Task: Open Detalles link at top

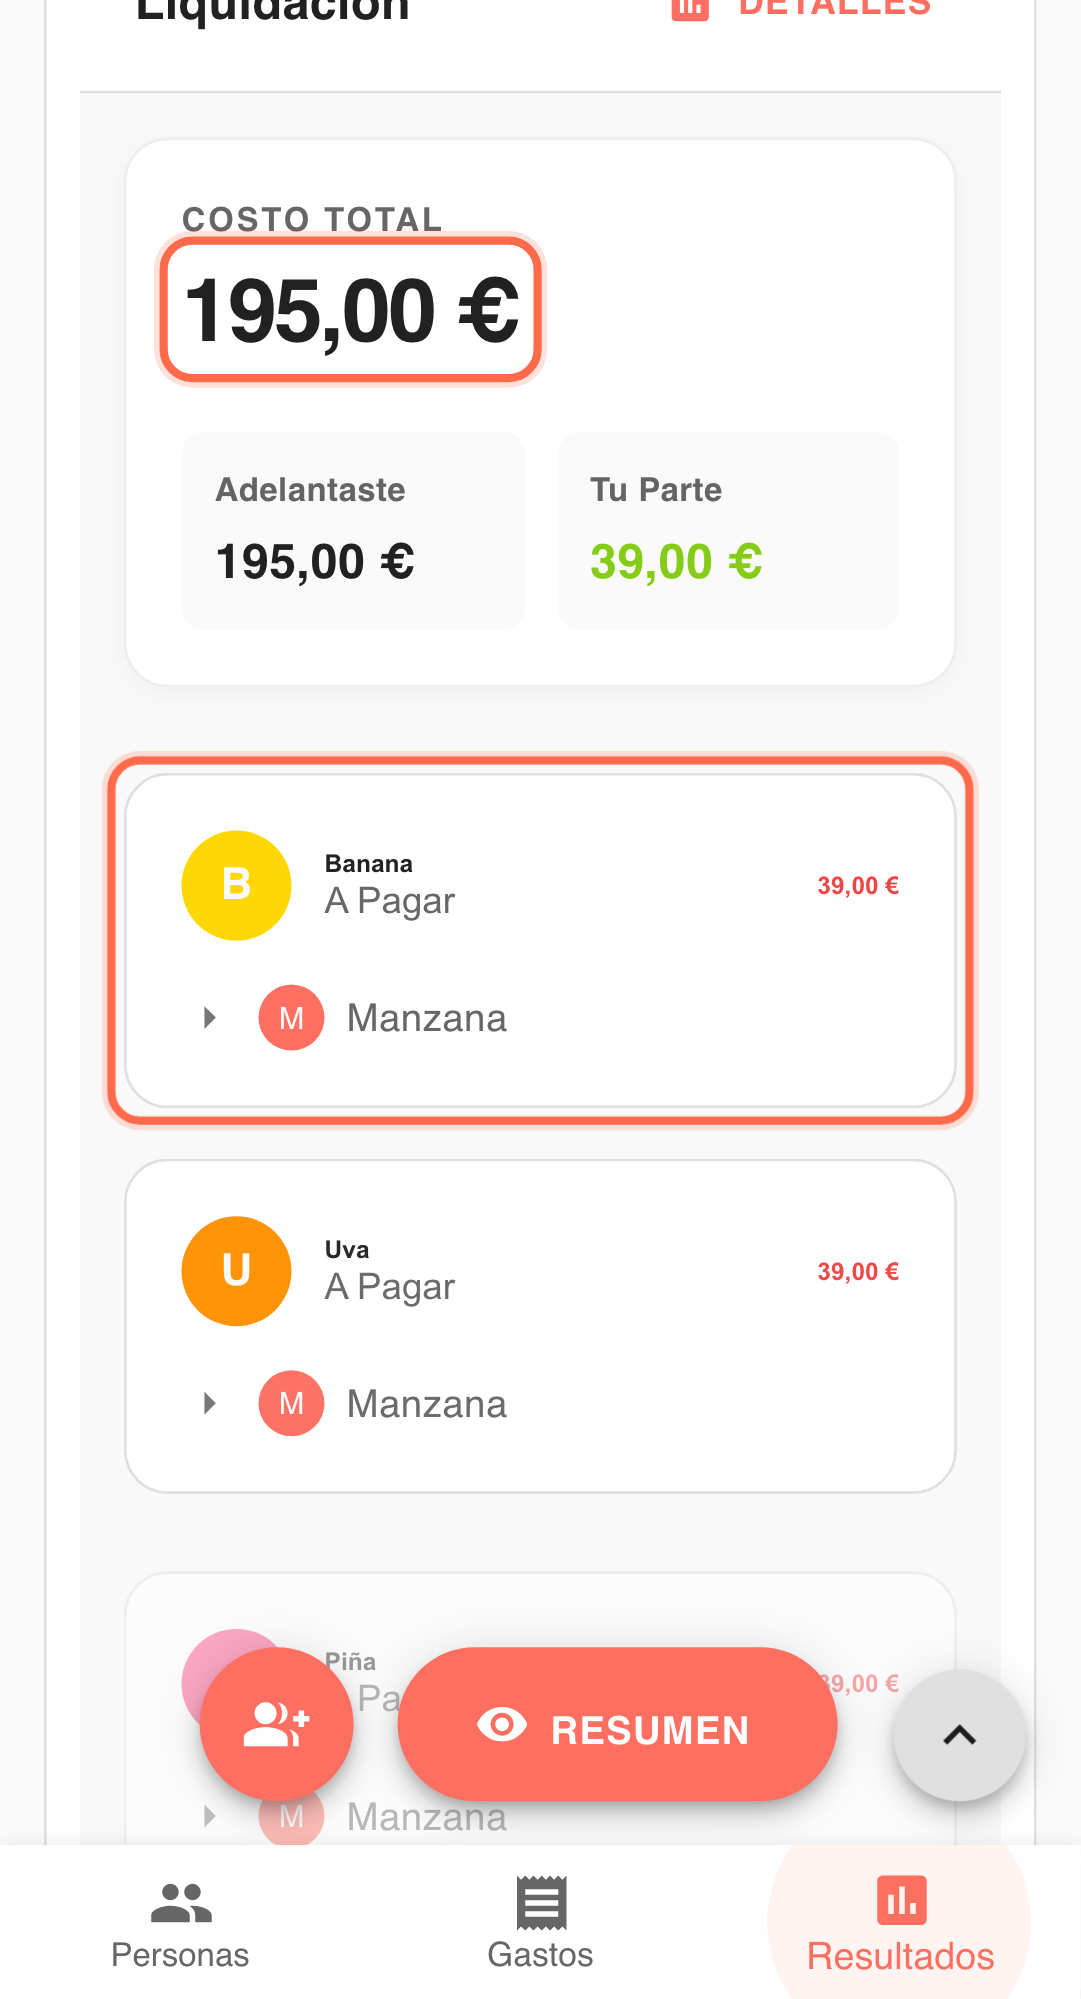Action: [834, 8]
